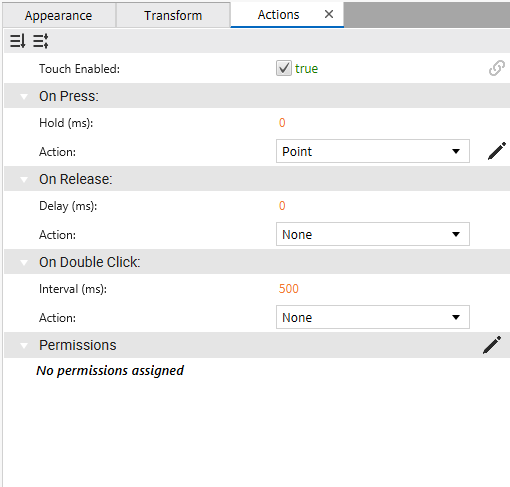Image resolution: width=510 pixels, height=487 pixels.
Task: Collapse the On Press section
Action: 24,97
